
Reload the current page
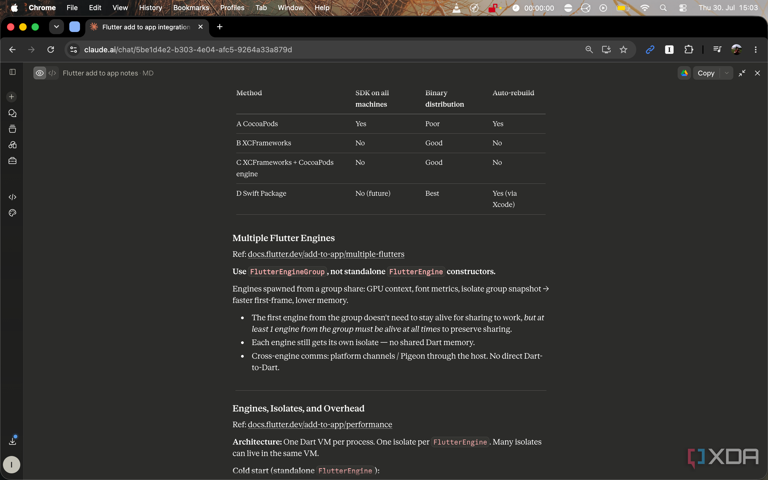point(50,49)
